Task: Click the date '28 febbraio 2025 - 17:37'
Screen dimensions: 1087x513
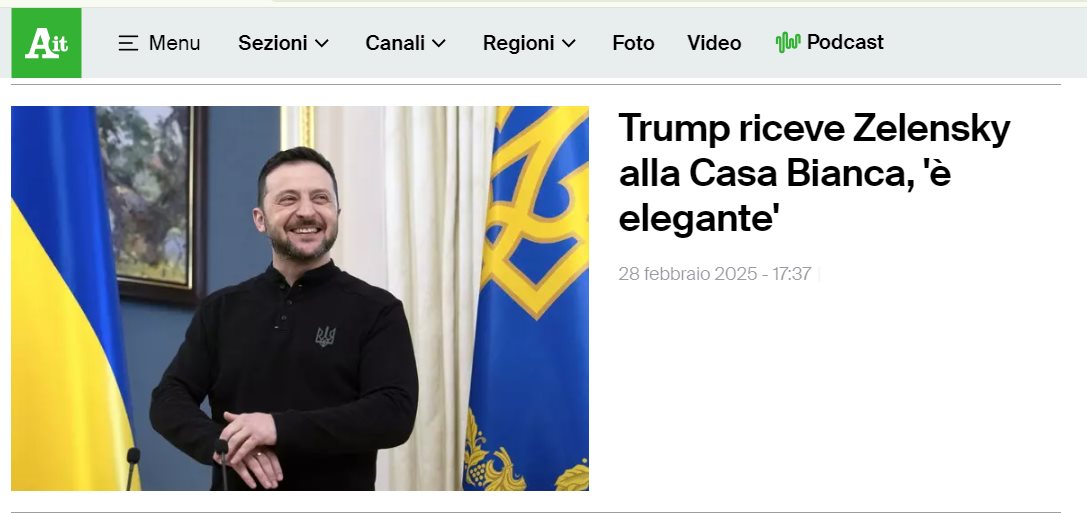Action: point(715,274)
